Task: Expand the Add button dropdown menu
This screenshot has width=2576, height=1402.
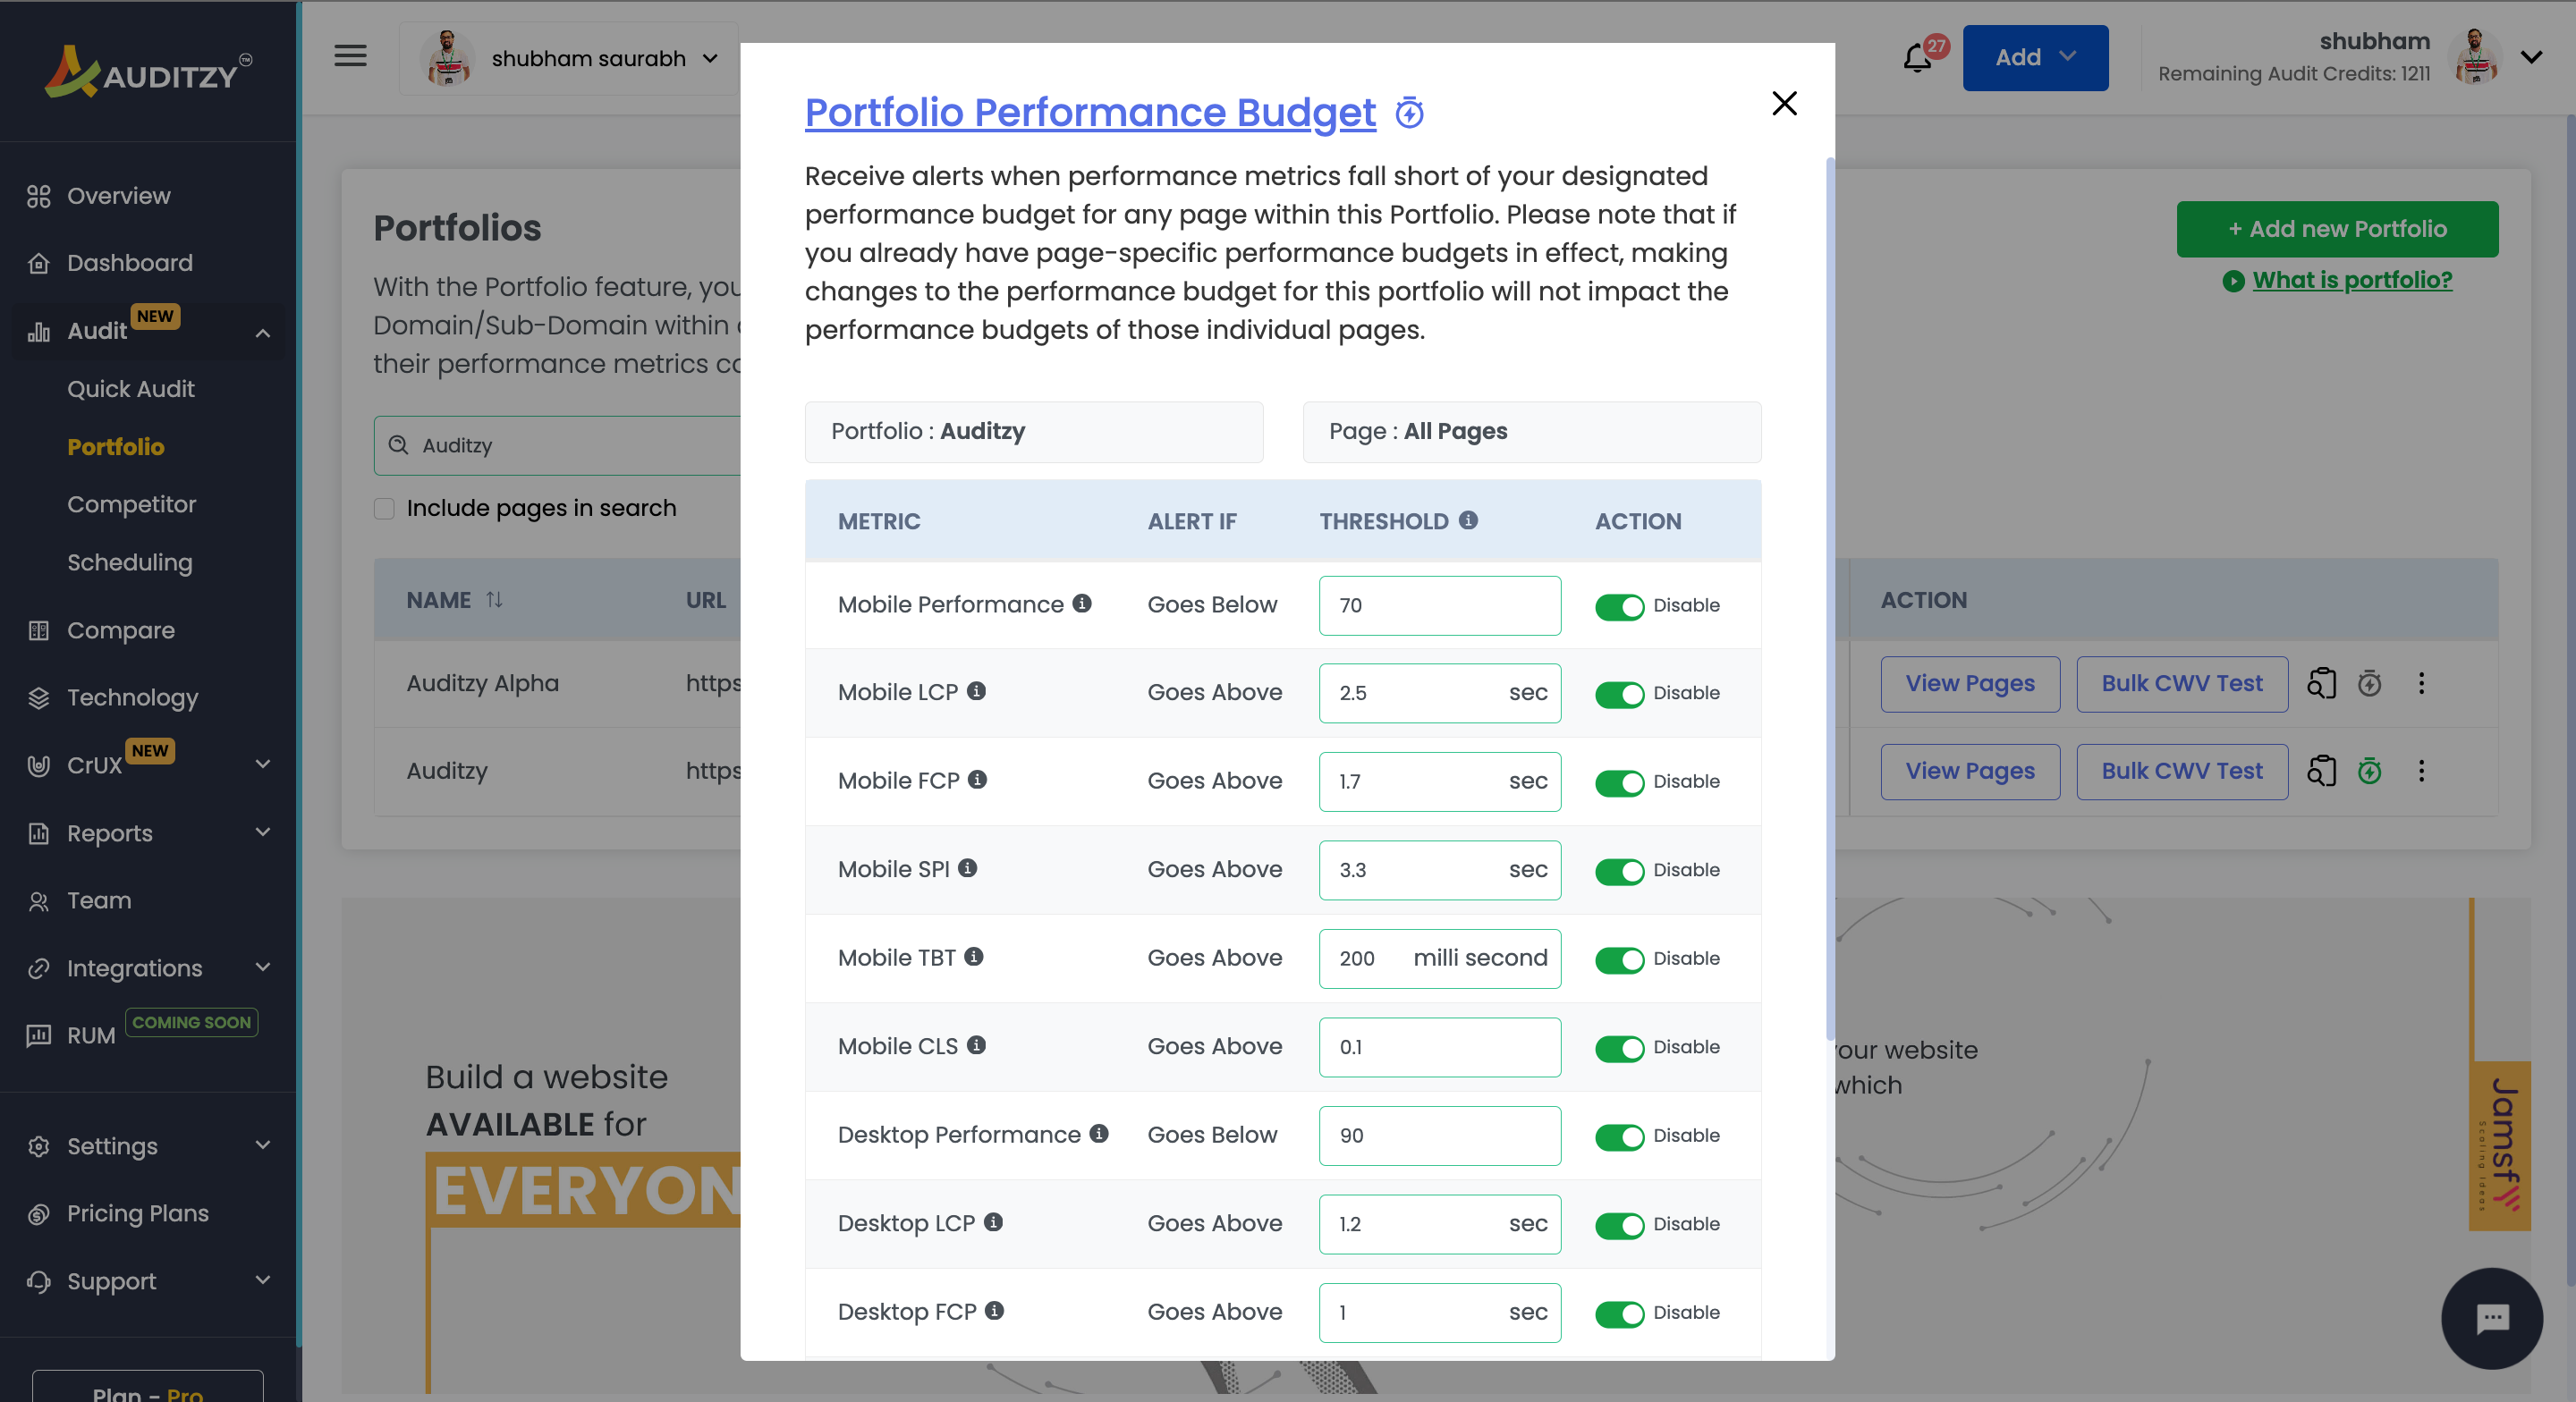Action: point(2072,57)
